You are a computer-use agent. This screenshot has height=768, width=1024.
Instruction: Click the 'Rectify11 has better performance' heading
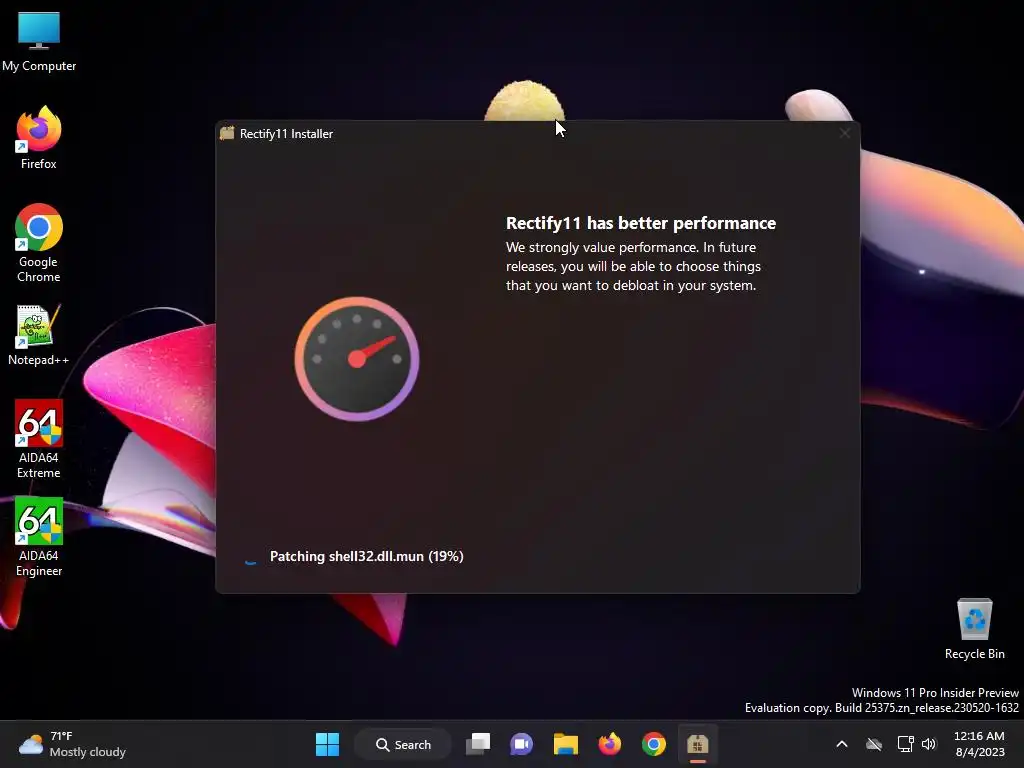click(641, 223)
